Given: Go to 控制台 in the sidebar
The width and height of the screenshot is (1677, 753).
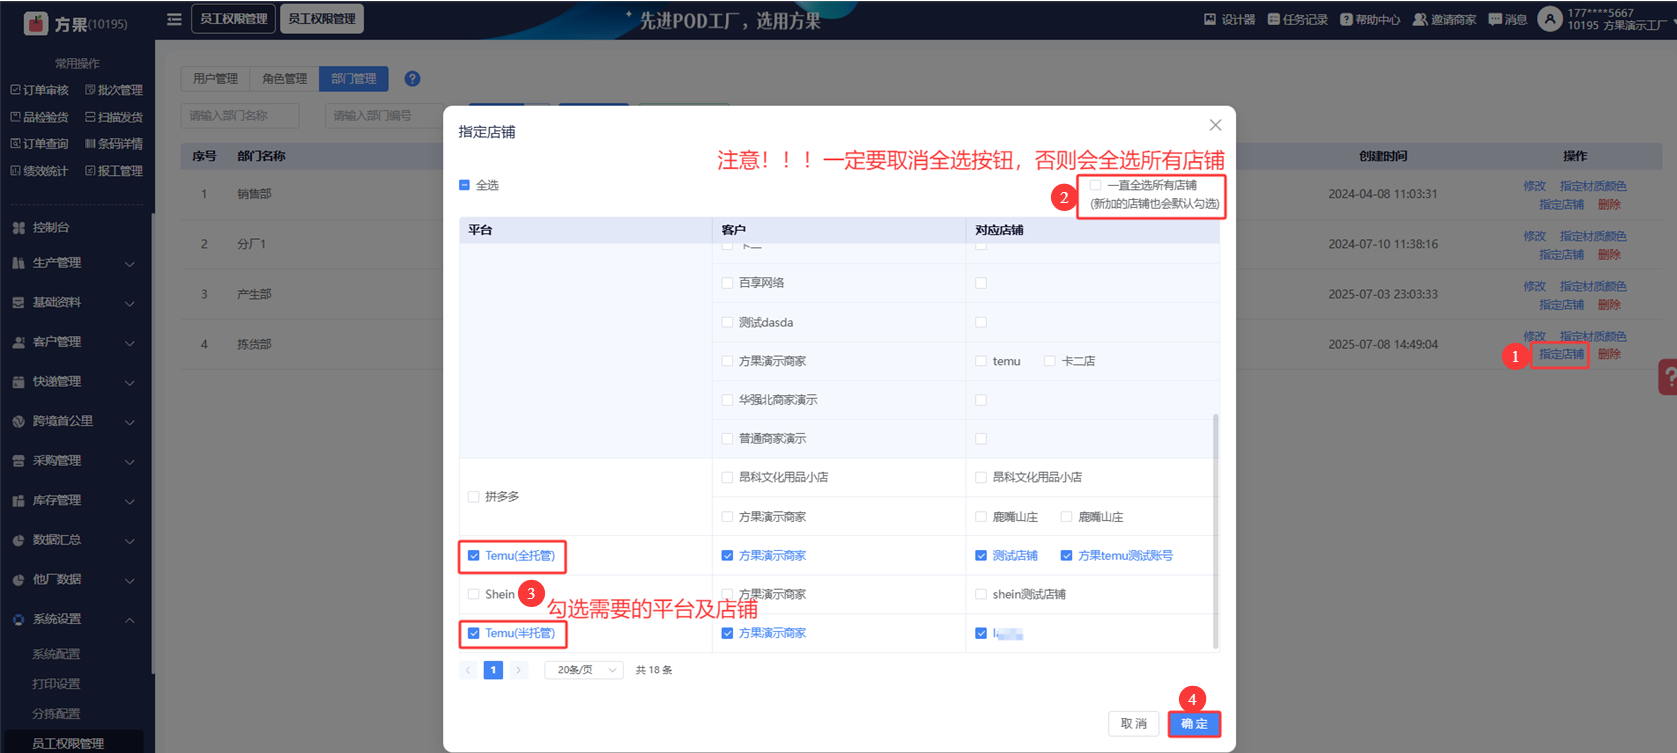Looking at the screenshot, I should click(51, 228).
